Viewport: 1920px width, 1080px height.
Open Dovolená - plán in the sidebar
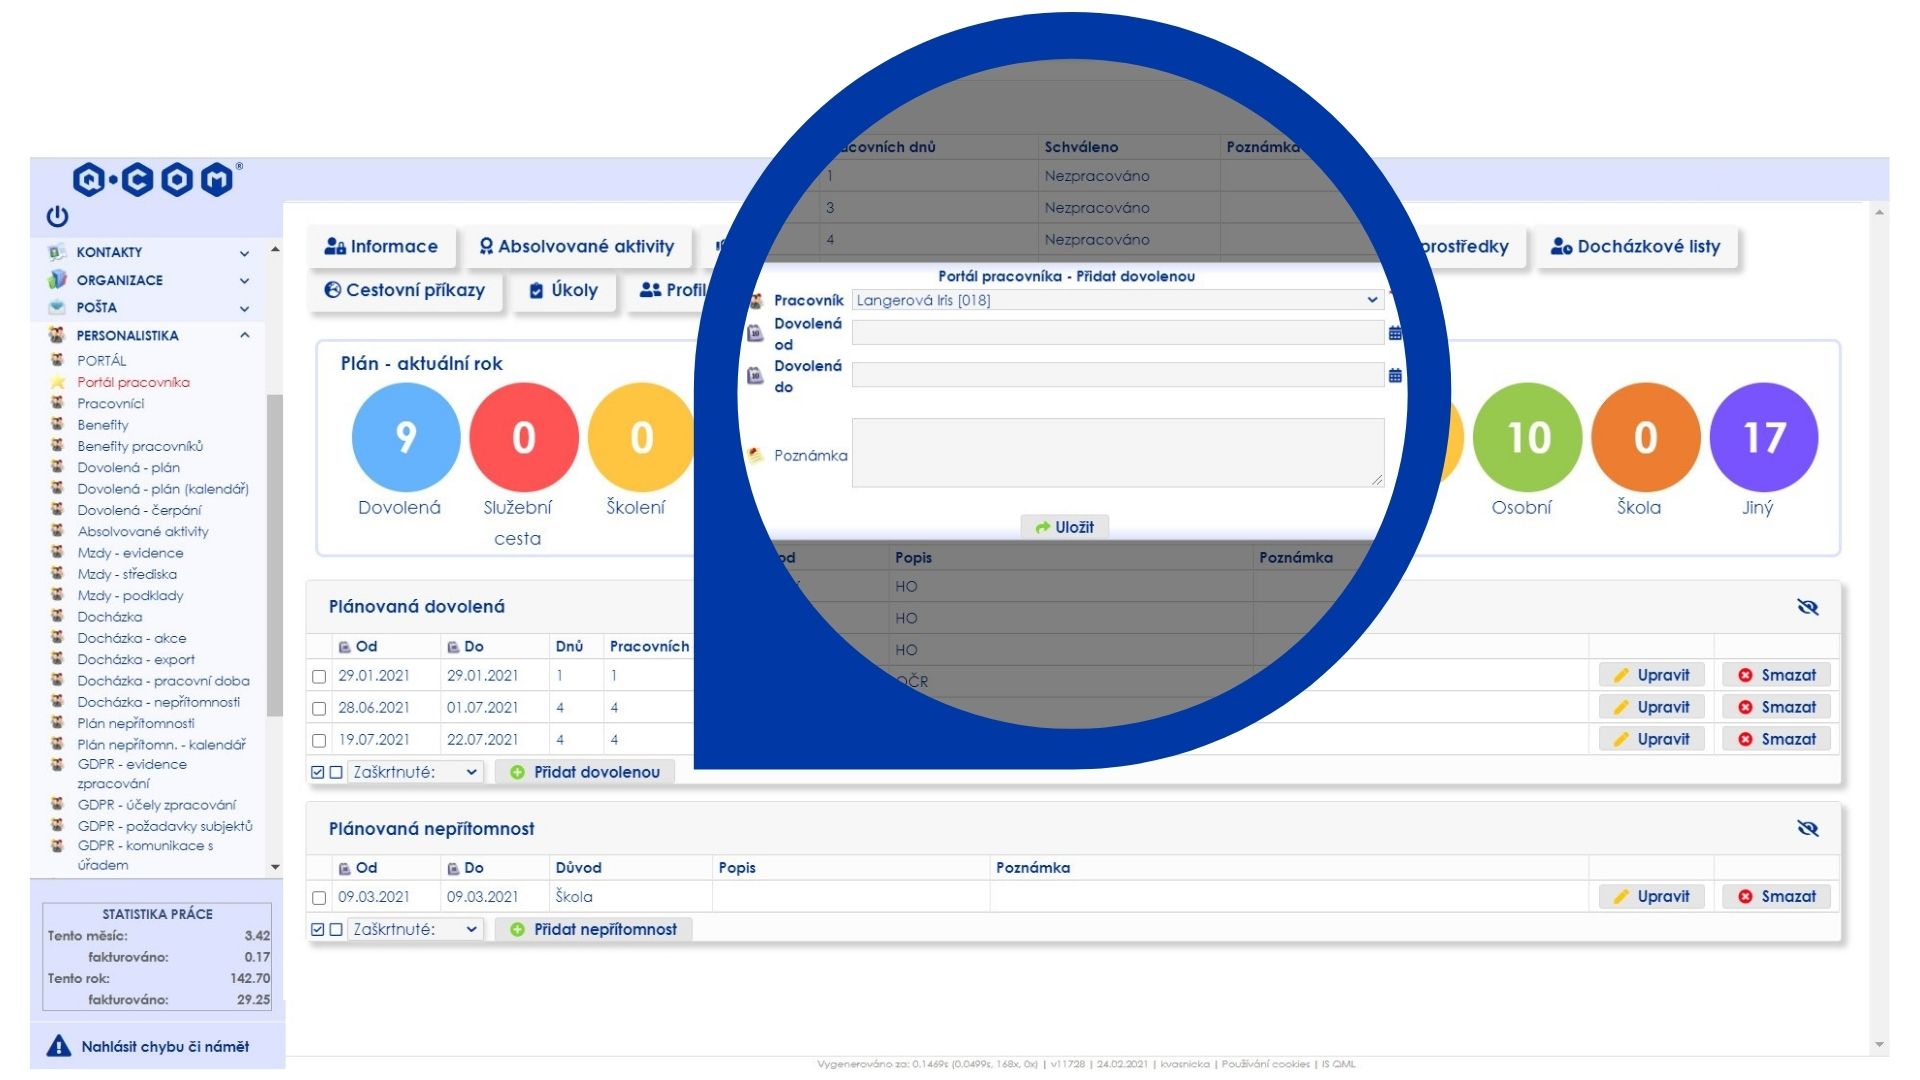[x=129, y=467]
